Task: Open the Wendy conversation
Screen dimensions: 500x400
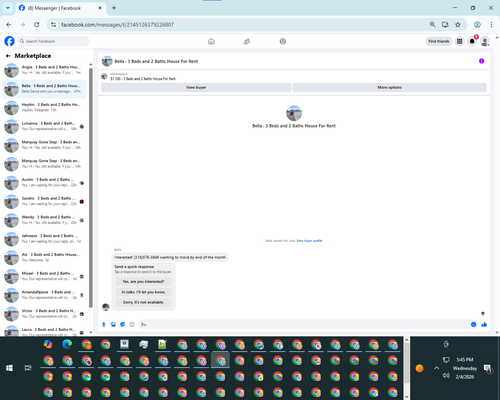Action: tap(44, 220)
